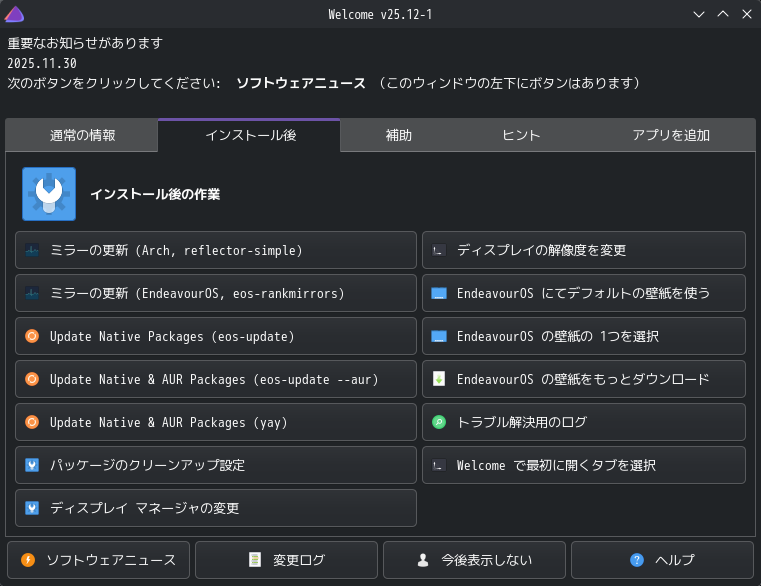This screenshot has height=586, width=761.
Task: Run ミラーの更新 (Arch, reflector-simple)
Action: coord(216,251)
